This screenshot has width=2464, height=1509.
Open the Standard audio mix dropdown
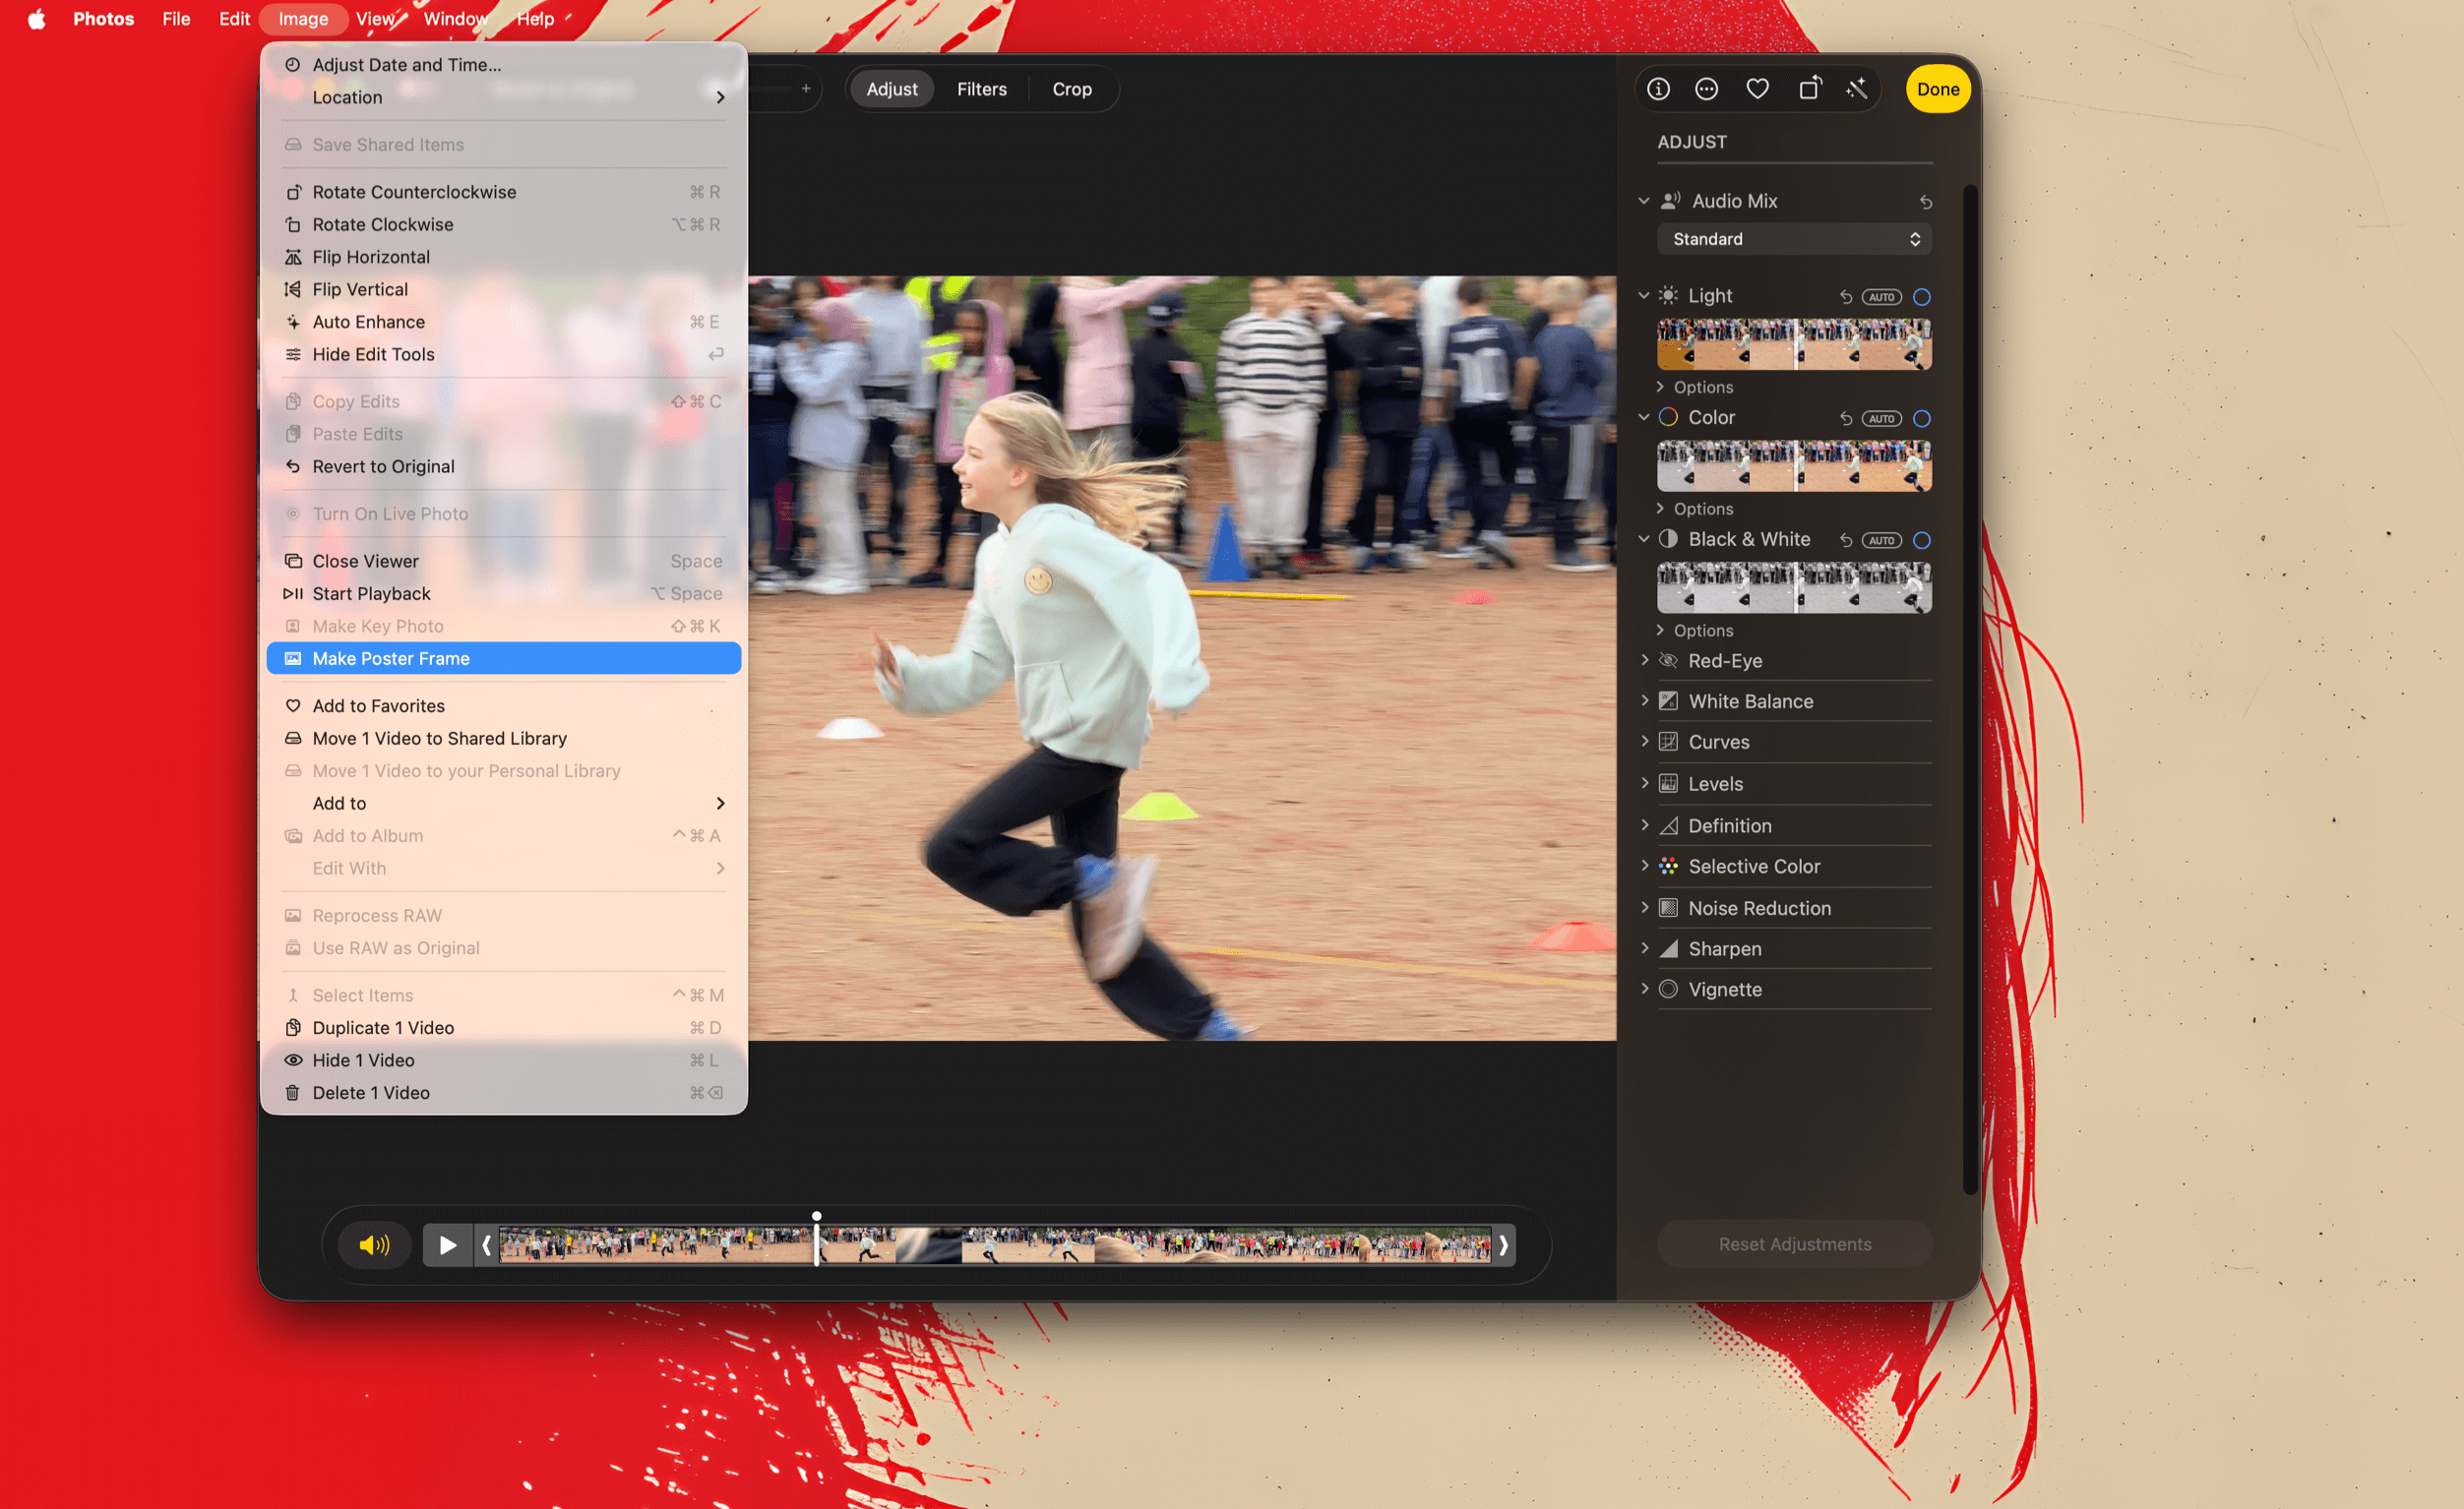click(x=1794, y=239)
